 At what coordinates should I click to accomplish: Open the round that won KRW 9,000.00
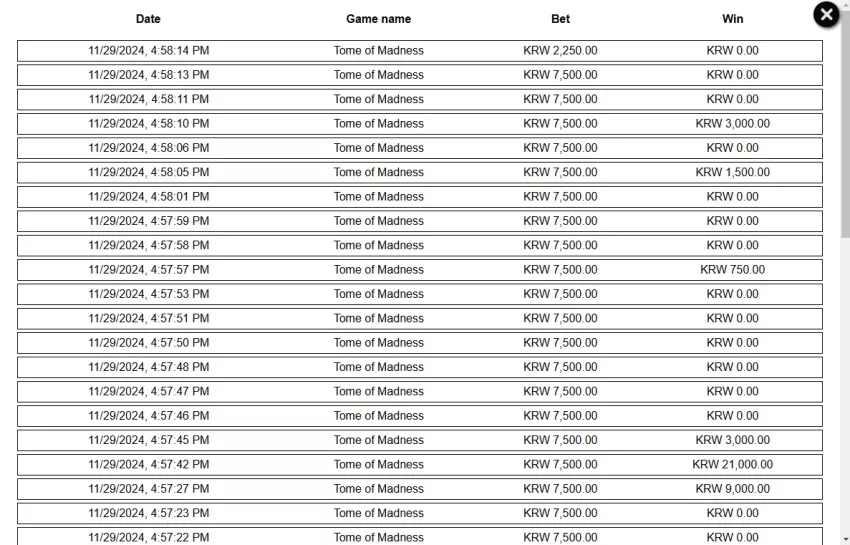point(420,489)
